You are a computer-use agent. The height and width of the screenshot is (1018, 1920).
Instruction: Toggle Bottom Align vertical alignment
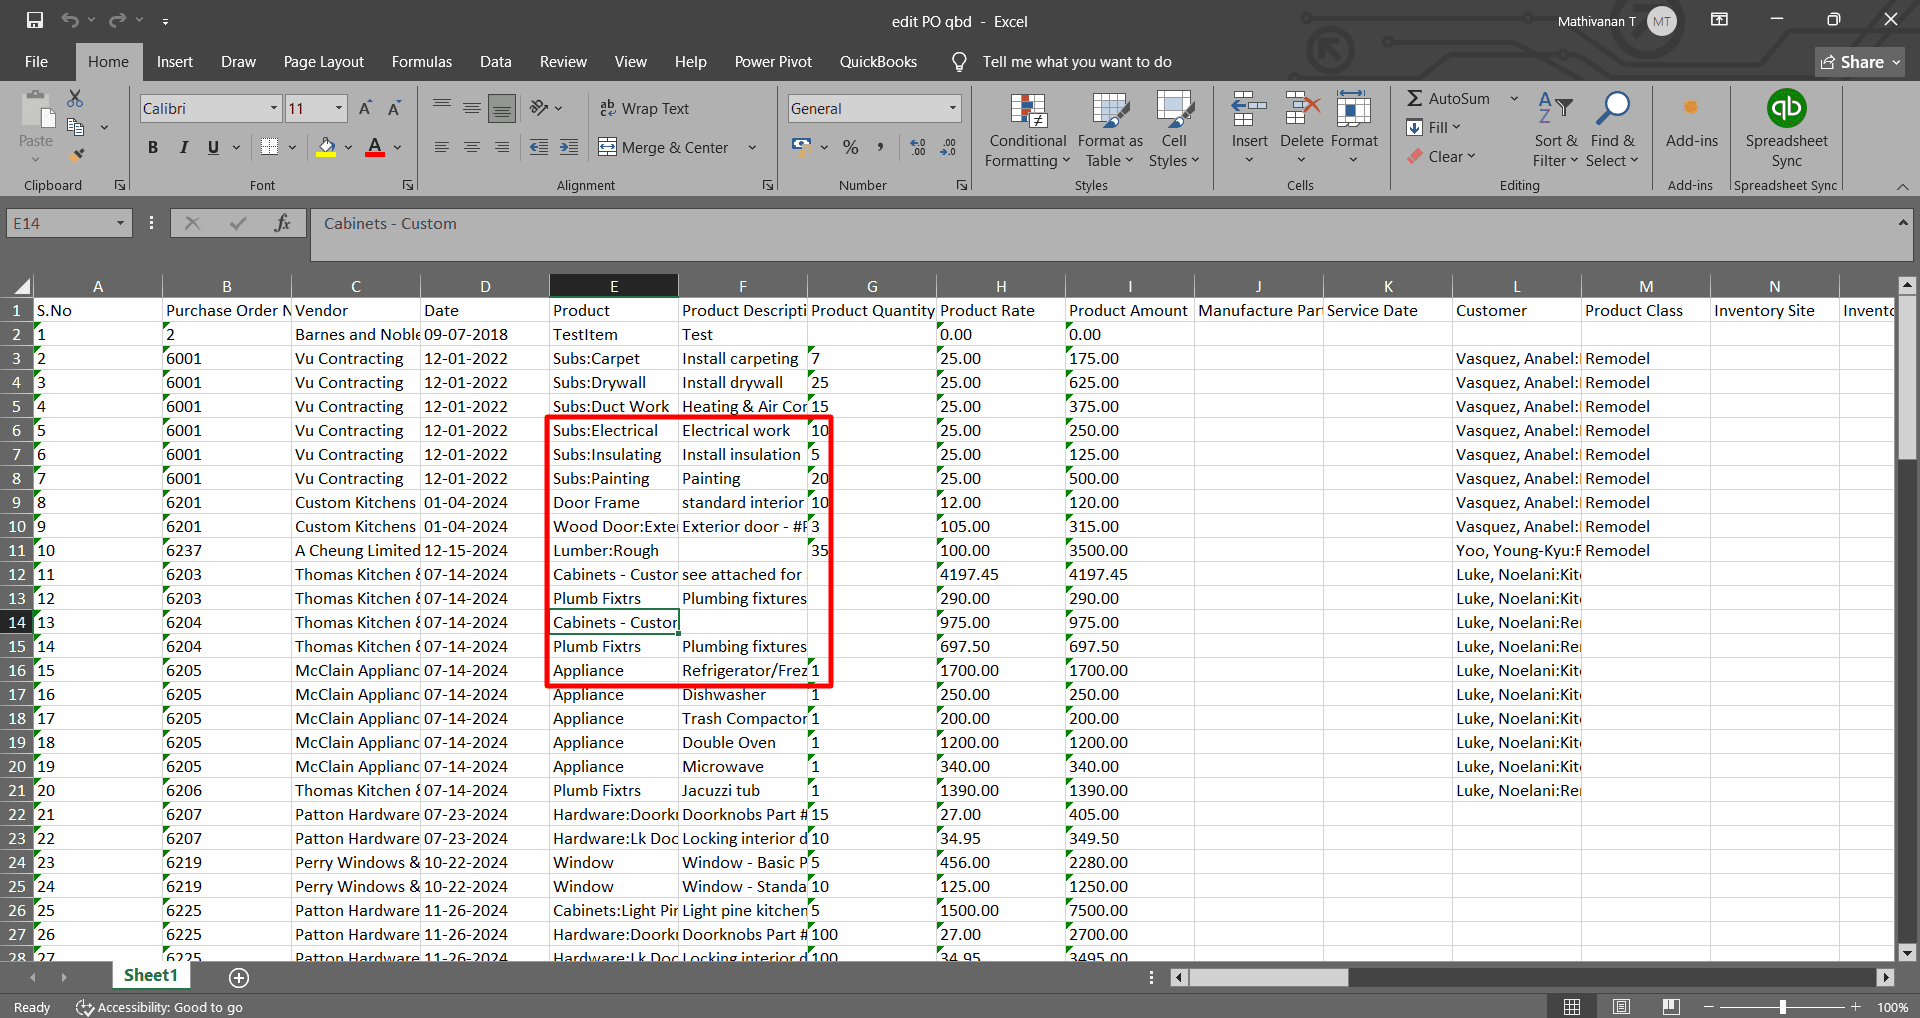[502, 108]
